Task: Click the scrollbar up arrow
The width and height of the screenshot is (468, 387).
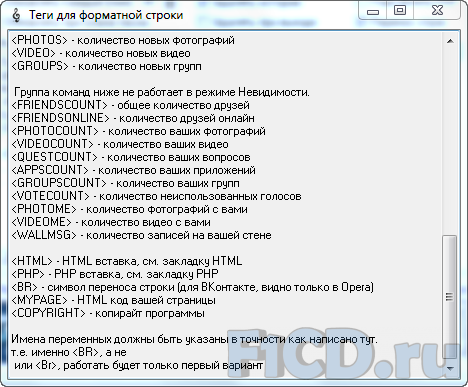Action: click(450, 41)
